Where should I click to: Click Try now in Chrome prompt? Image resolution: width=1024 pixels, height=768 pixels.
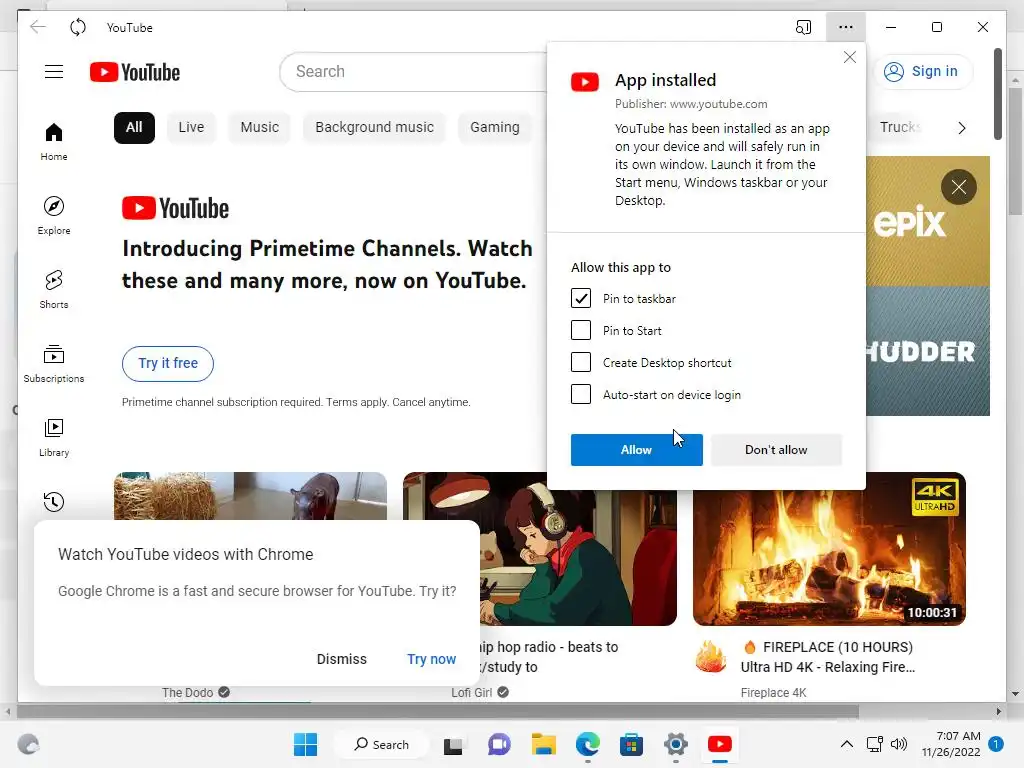click(432, 659)
